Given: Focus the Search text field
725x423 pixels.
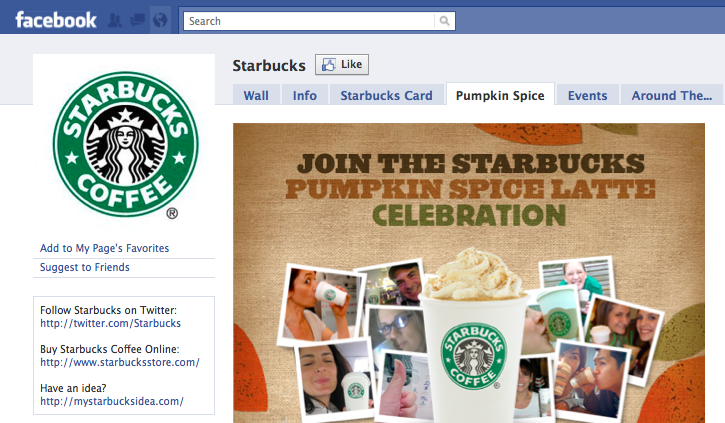Looking at the screenshot, I should pyautogui.click(x=309, y=21).
